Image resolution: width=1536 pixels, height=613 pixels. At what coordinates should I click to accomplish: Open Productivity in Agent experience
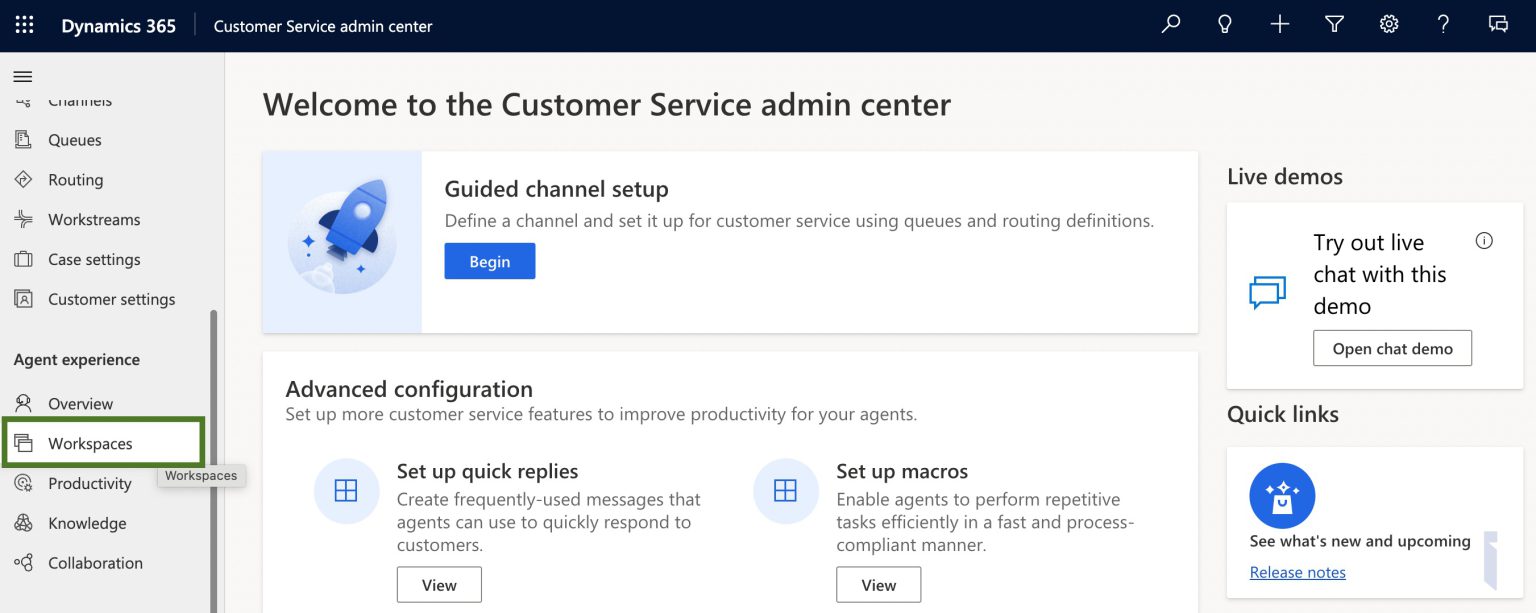pyautogui.click(x=90, y=484)
